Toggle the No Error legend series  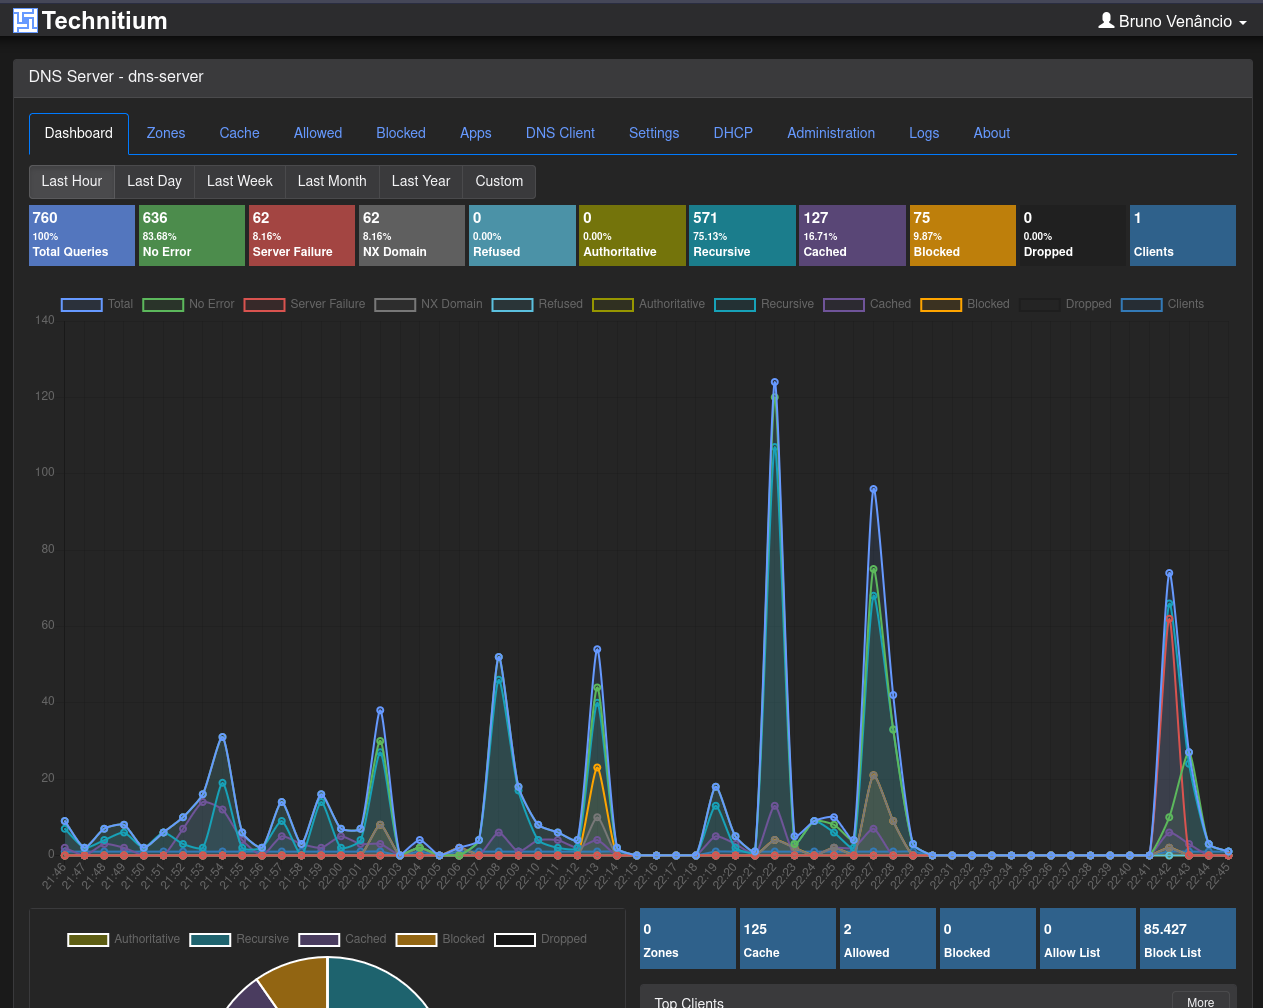tap(188, 304)
